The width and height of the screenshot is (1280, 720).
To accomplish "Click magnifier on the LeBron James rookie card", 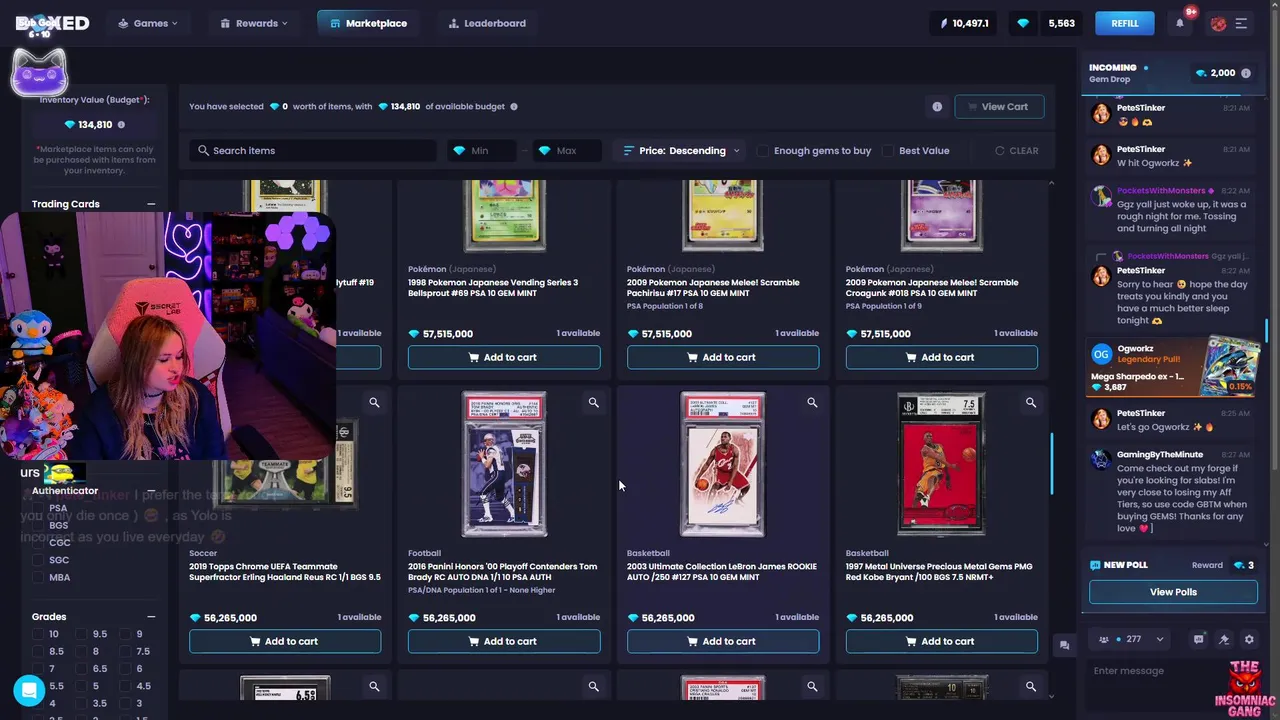I will tap(812, 403).
